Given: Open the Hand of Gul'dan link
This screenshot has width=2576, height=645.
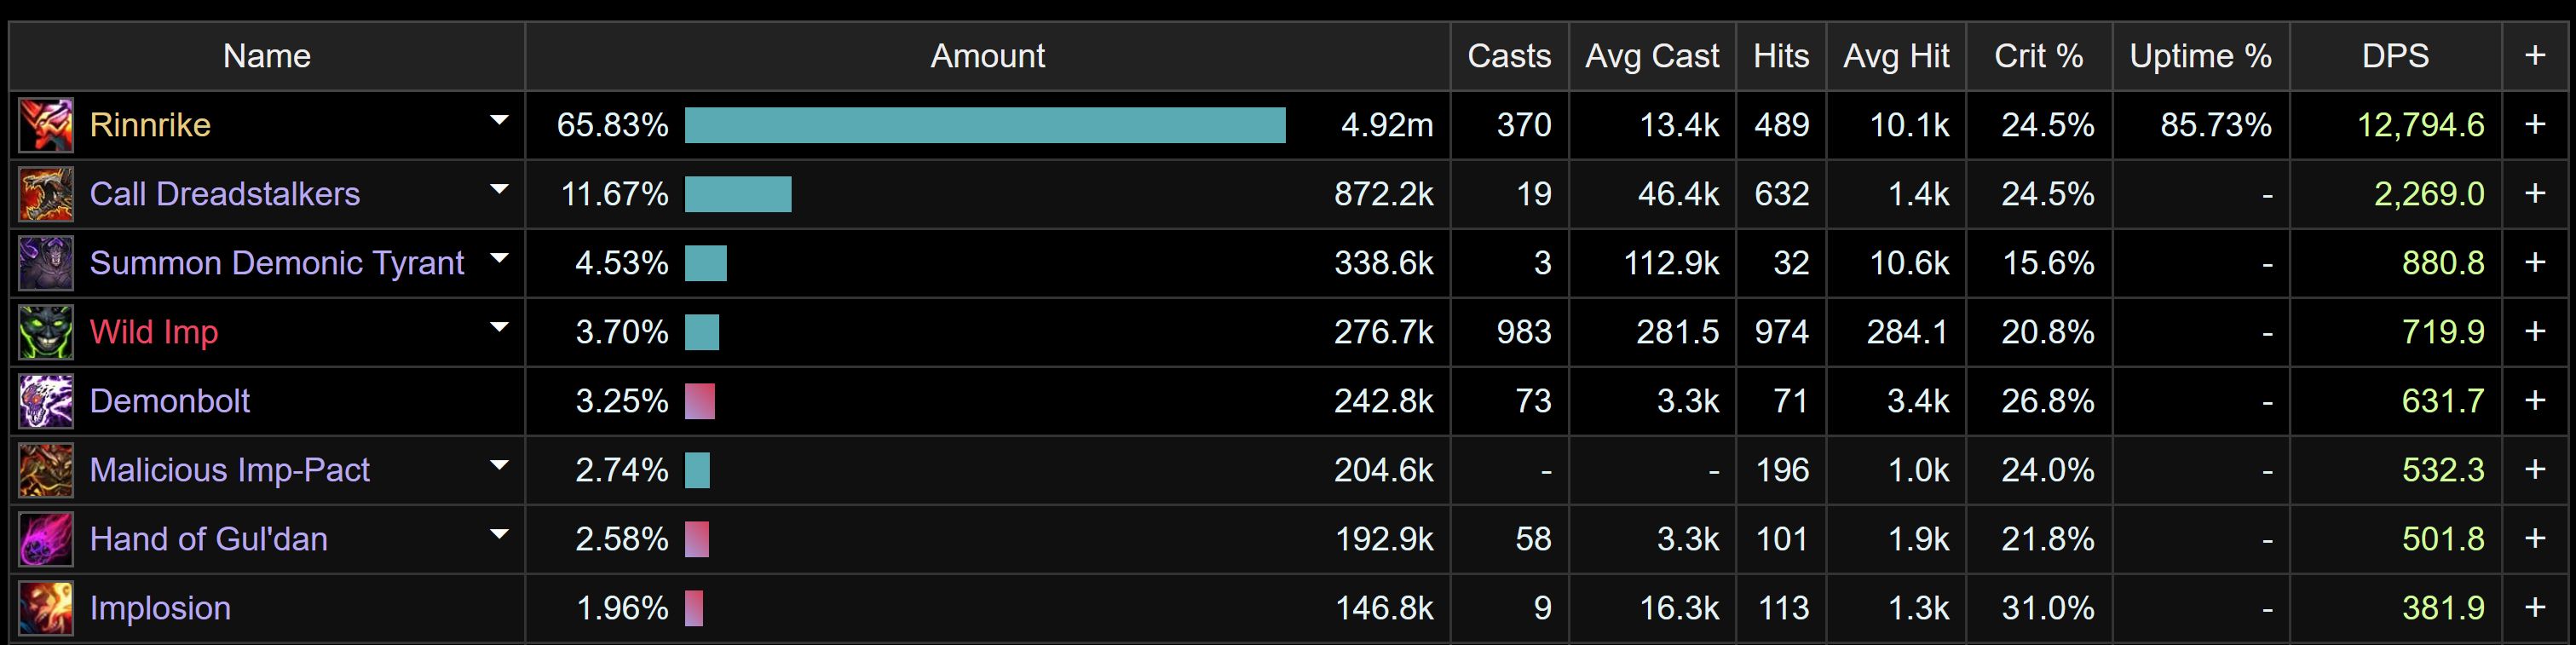Looking at the screenshot, I should [x=208, y=539].
